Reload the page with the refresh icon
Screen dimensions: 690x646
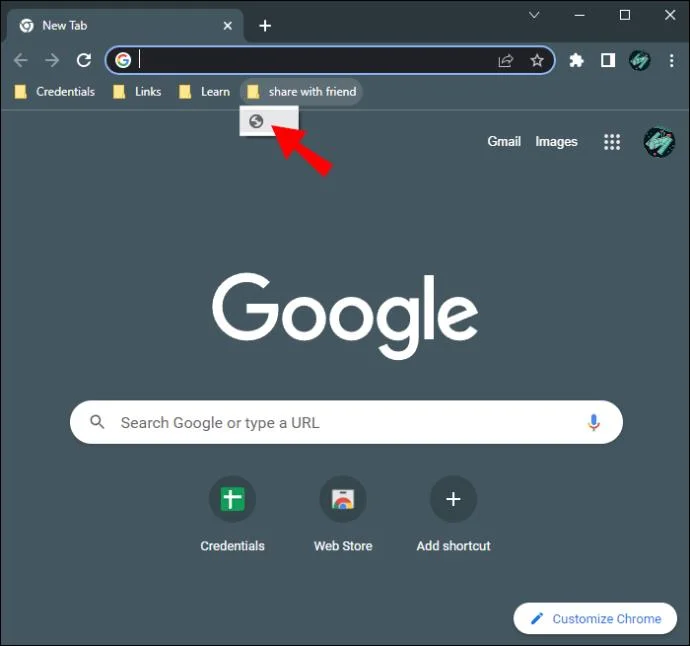click(84, 60)
